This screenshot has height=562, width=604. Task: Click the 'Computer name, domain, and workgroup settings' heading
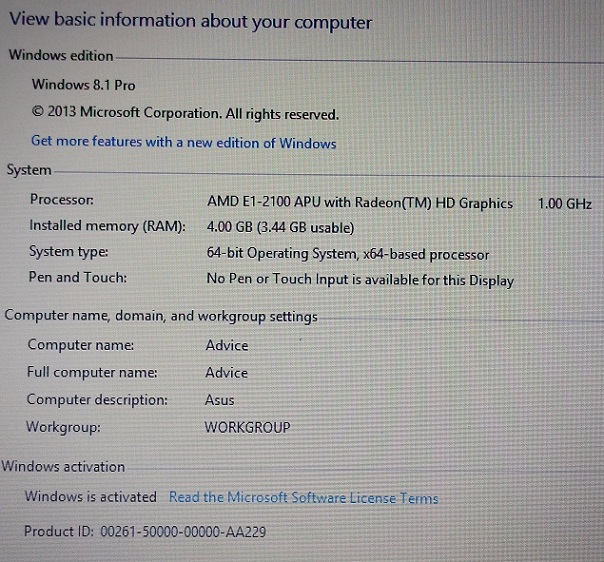click(161, 316)
